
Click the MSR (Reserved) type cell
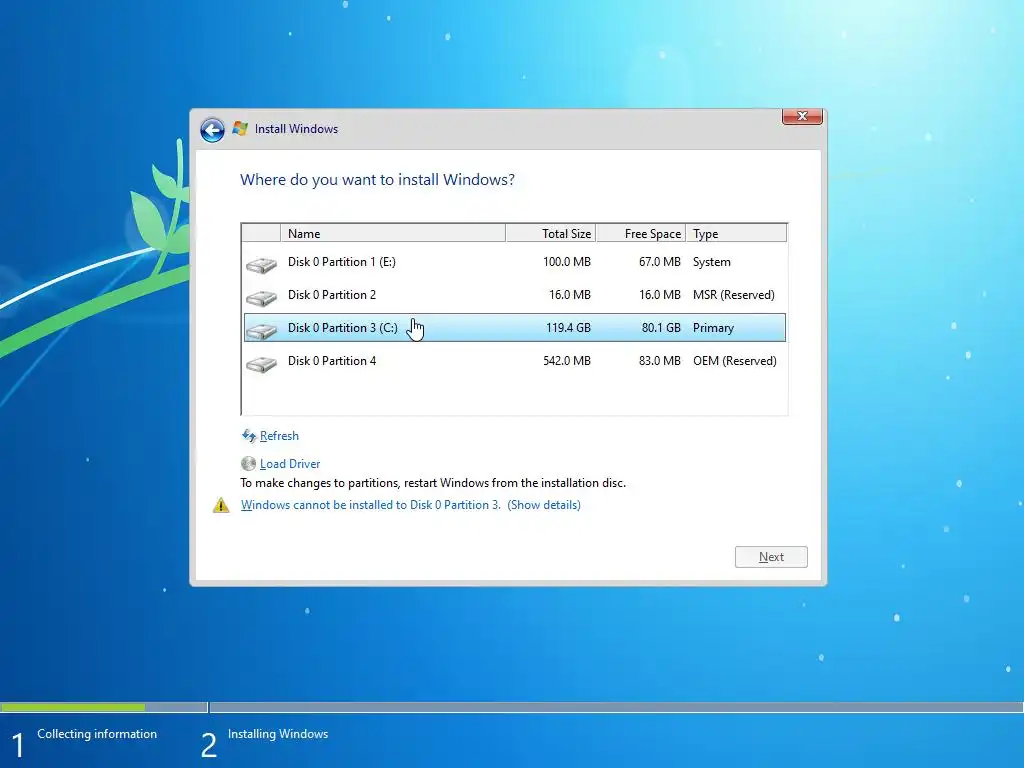pos(734,295)
